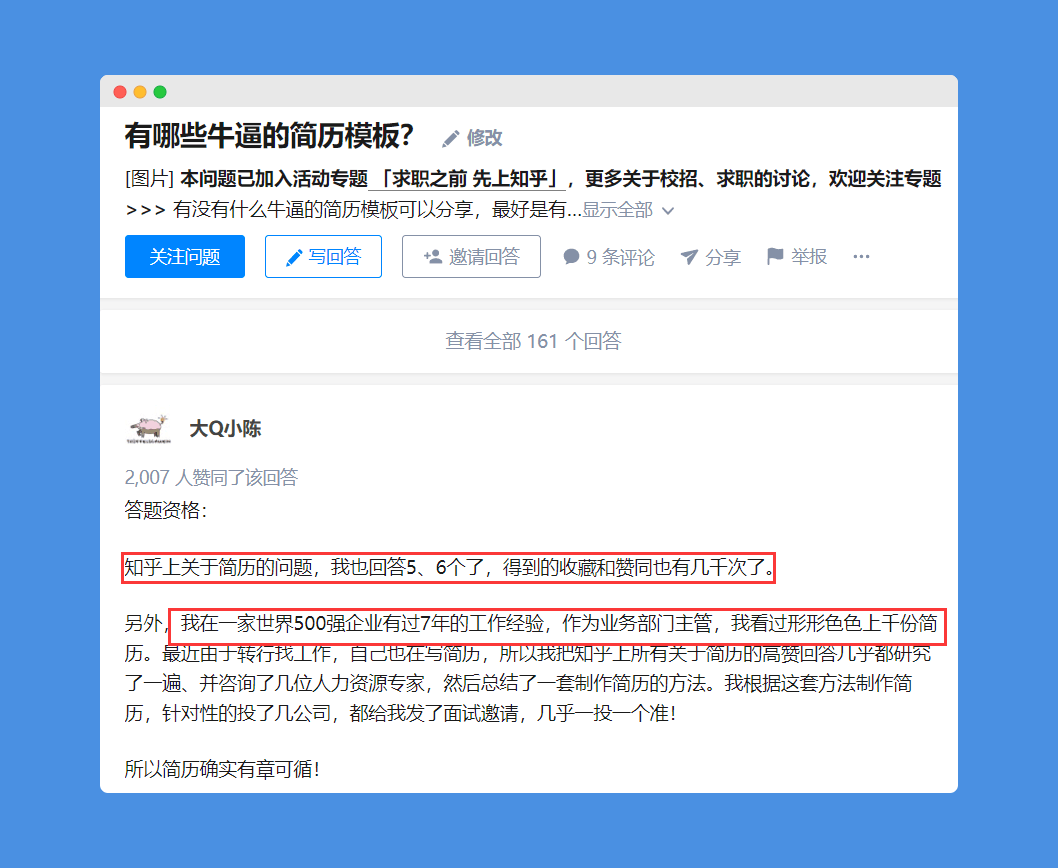View all 161 answers
The height and width of the screenshot is (868, 1058).
pos(533,341)
